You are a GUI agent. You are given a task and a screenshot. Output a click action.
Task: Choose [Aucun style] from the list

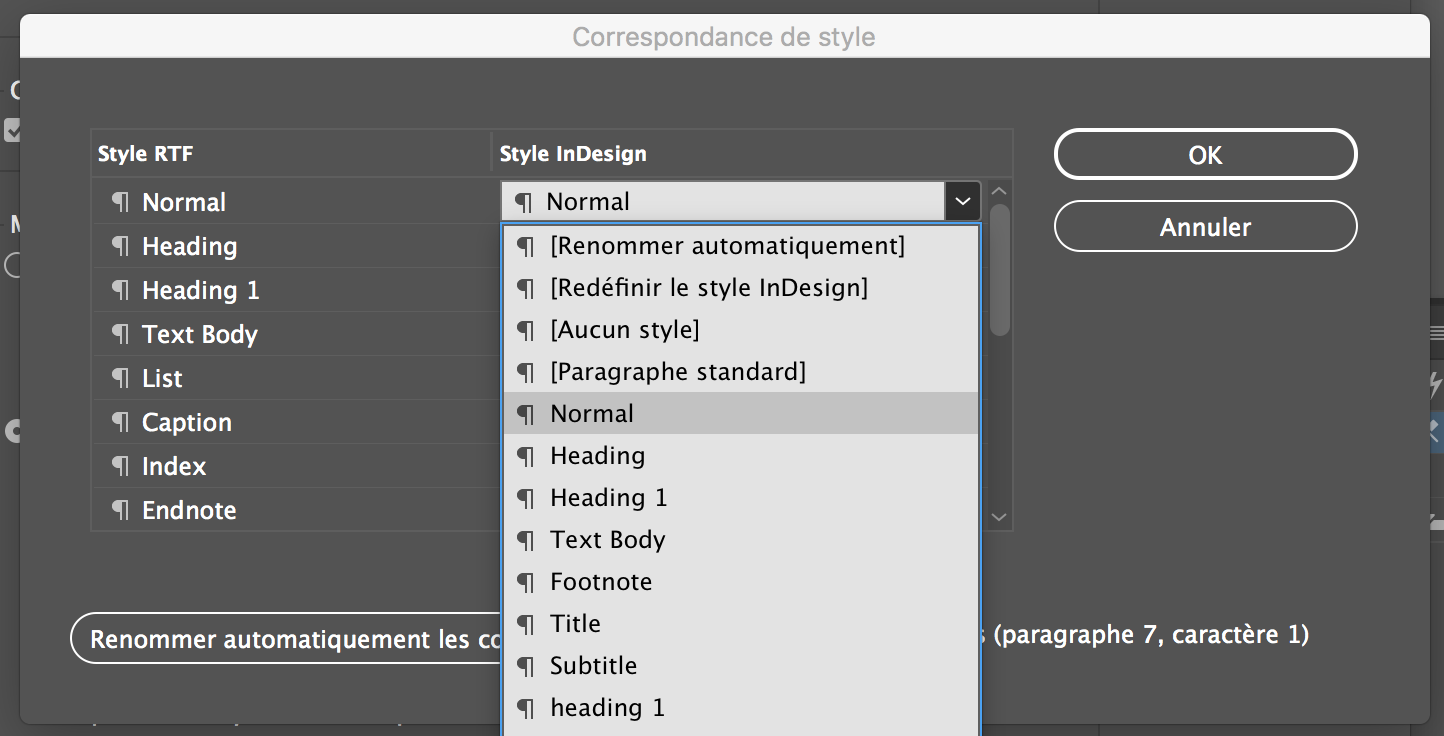coord(740,330)
